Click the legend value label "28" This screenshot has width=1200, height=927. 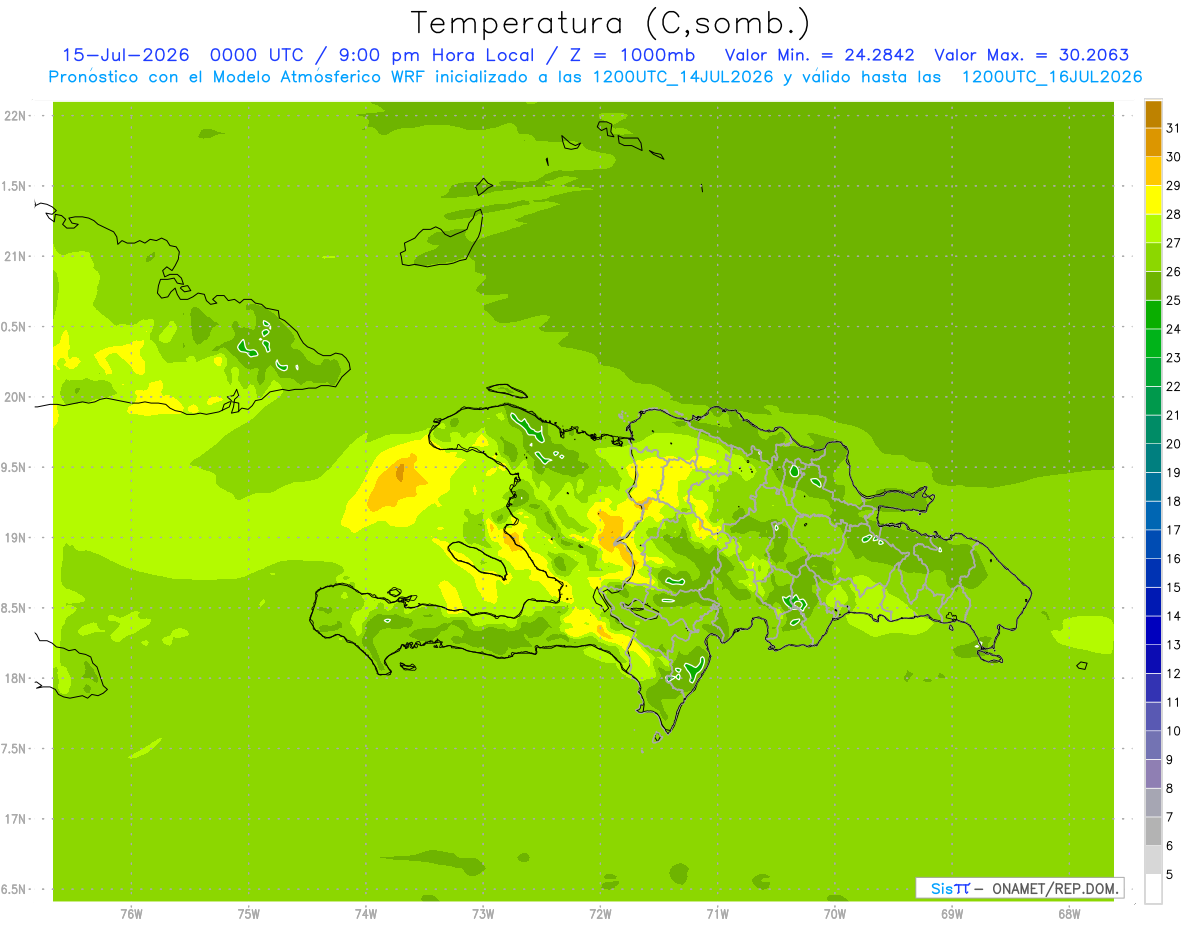1173,214
